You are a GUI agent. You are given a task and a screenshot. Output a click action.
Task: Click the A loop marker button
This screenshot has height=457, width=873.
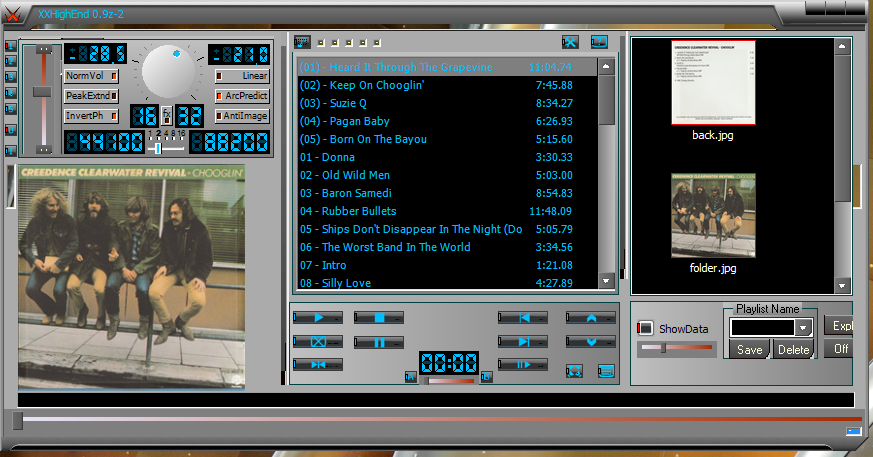[410, 377]
